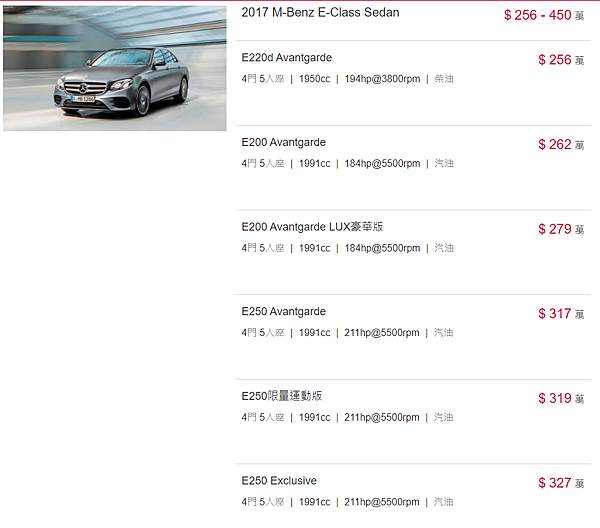Screen dimensions: 600x528
Task: Select the LUX豪華版 1991cc specs line
Action: pyautogui.click(x=347, y=248)
